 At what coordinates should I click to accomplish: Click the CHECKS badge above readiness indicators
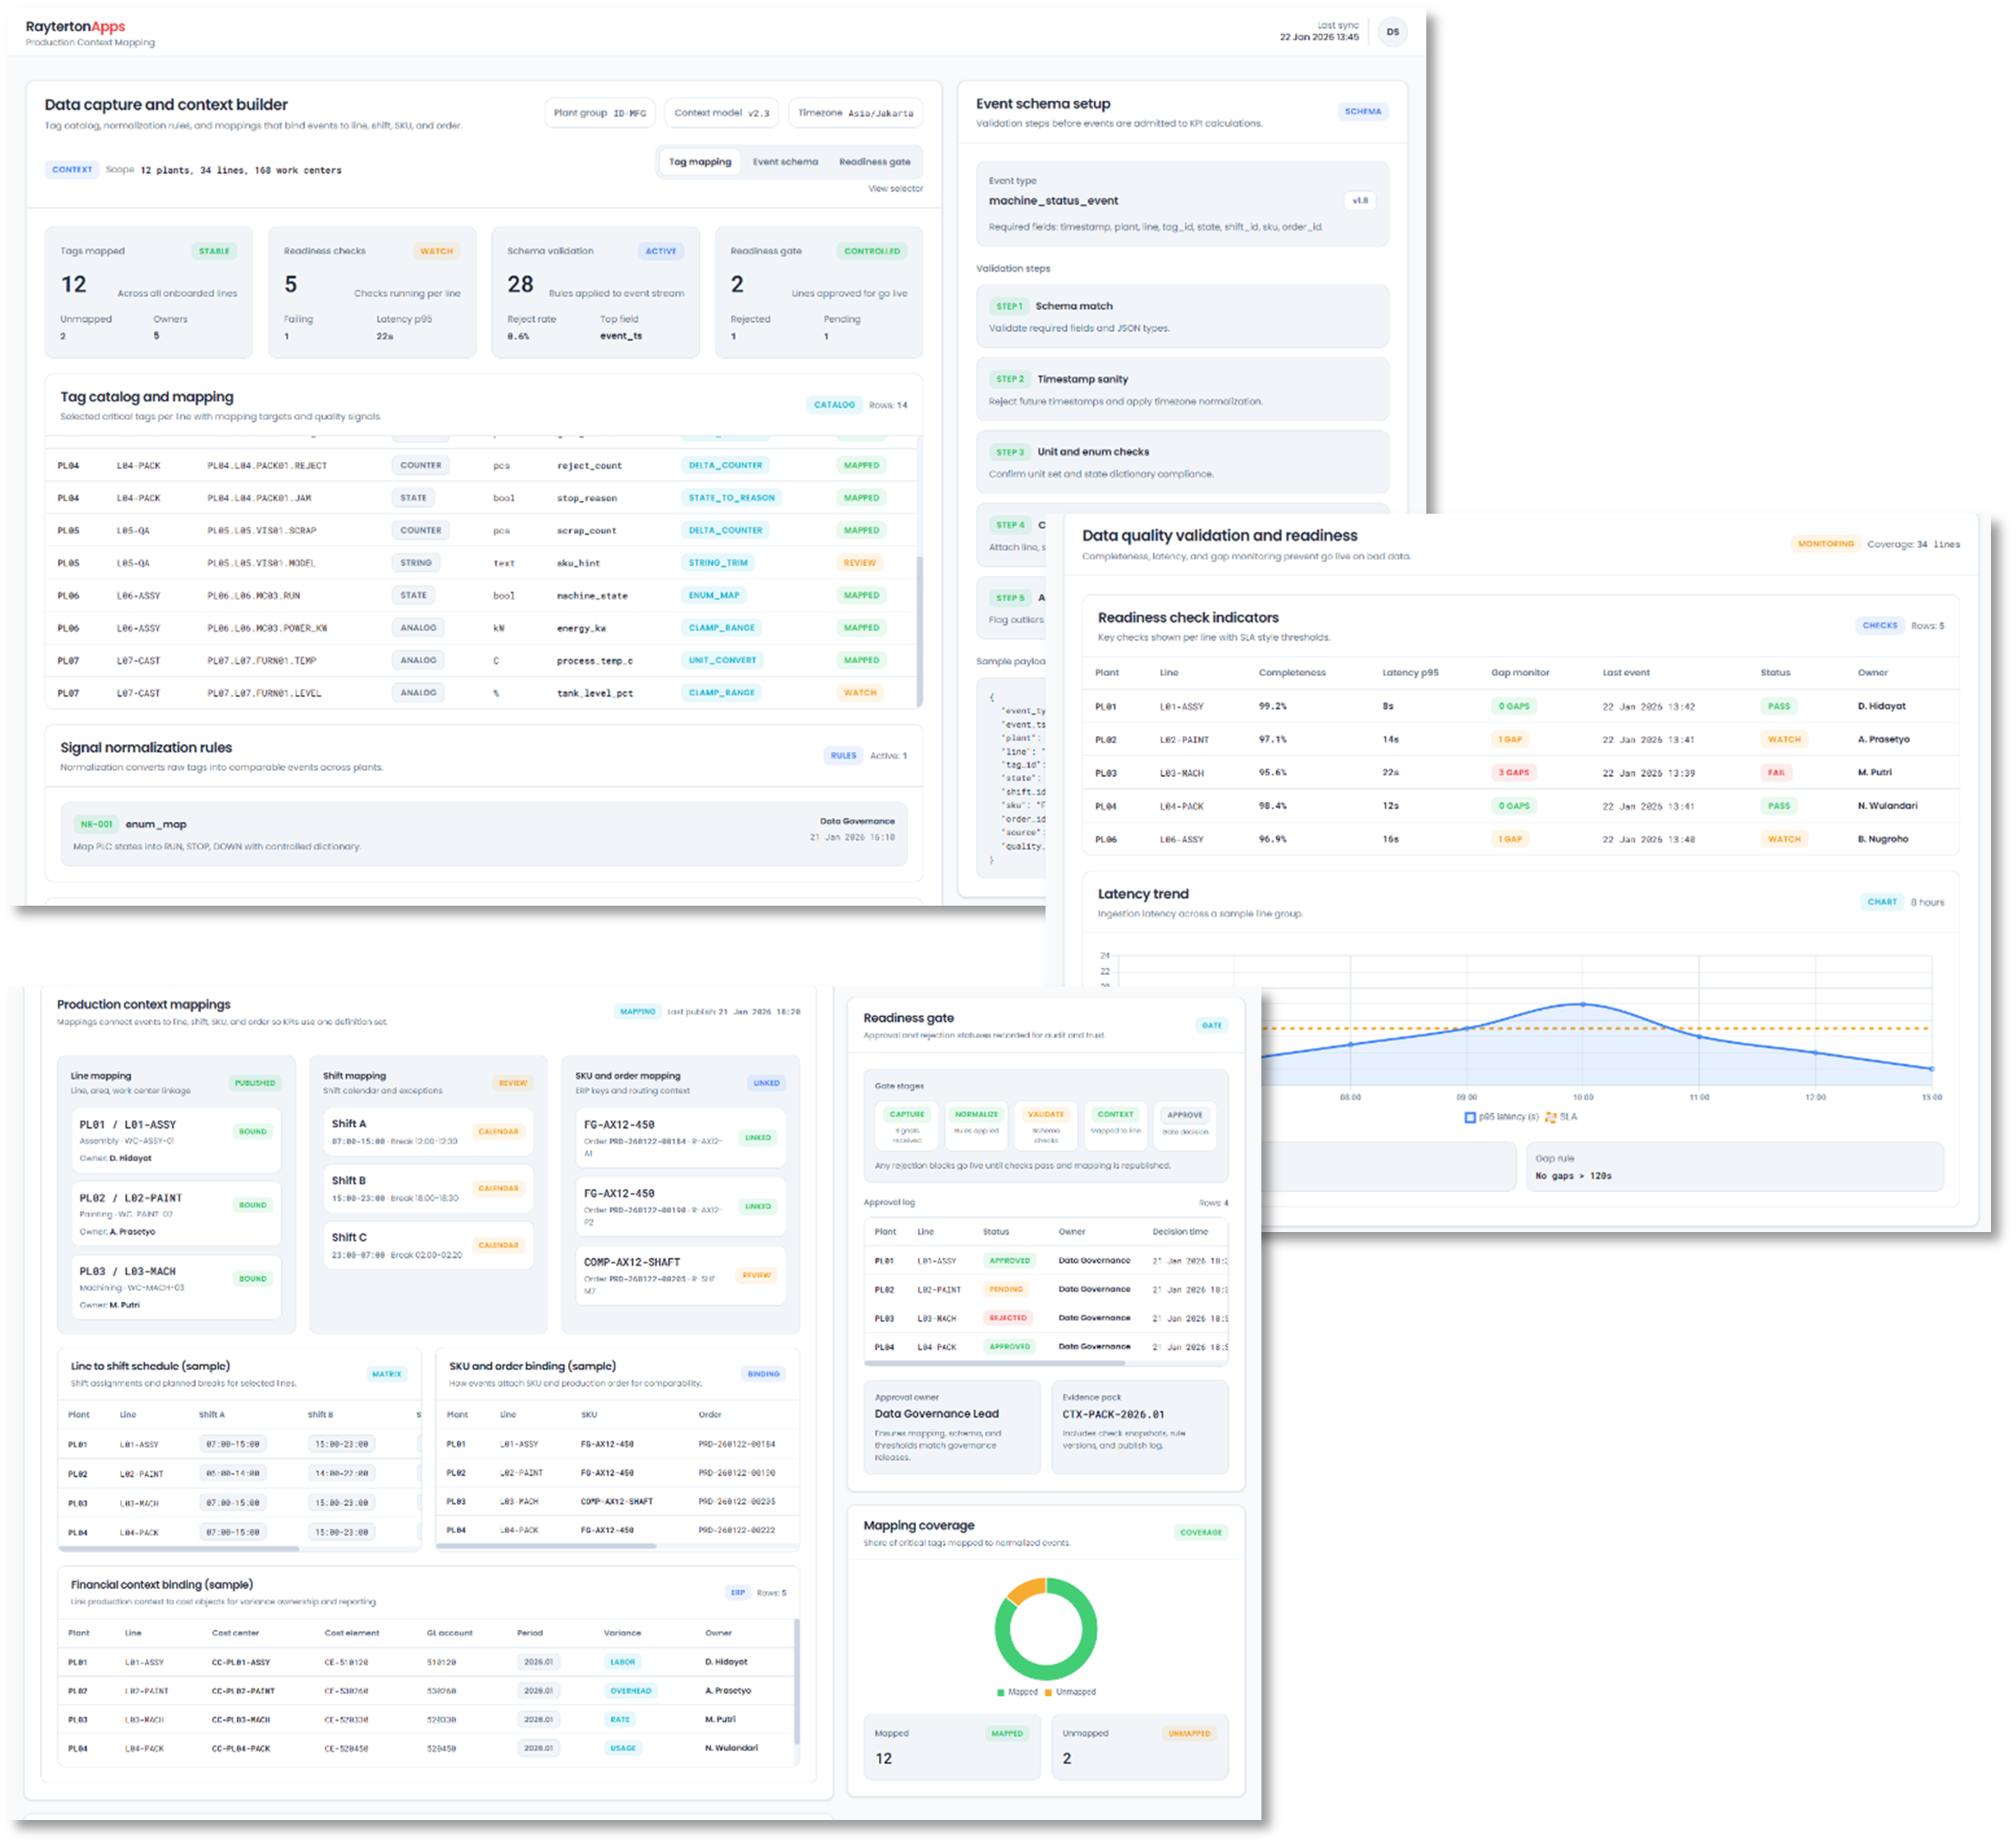coord(1880,625)
